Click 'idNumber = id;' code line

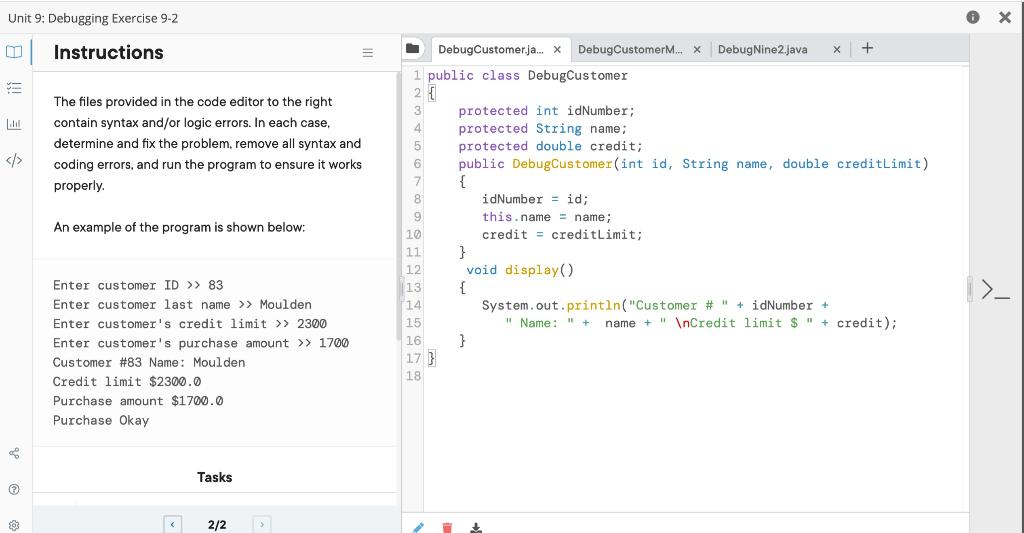[x=535, y=199]
